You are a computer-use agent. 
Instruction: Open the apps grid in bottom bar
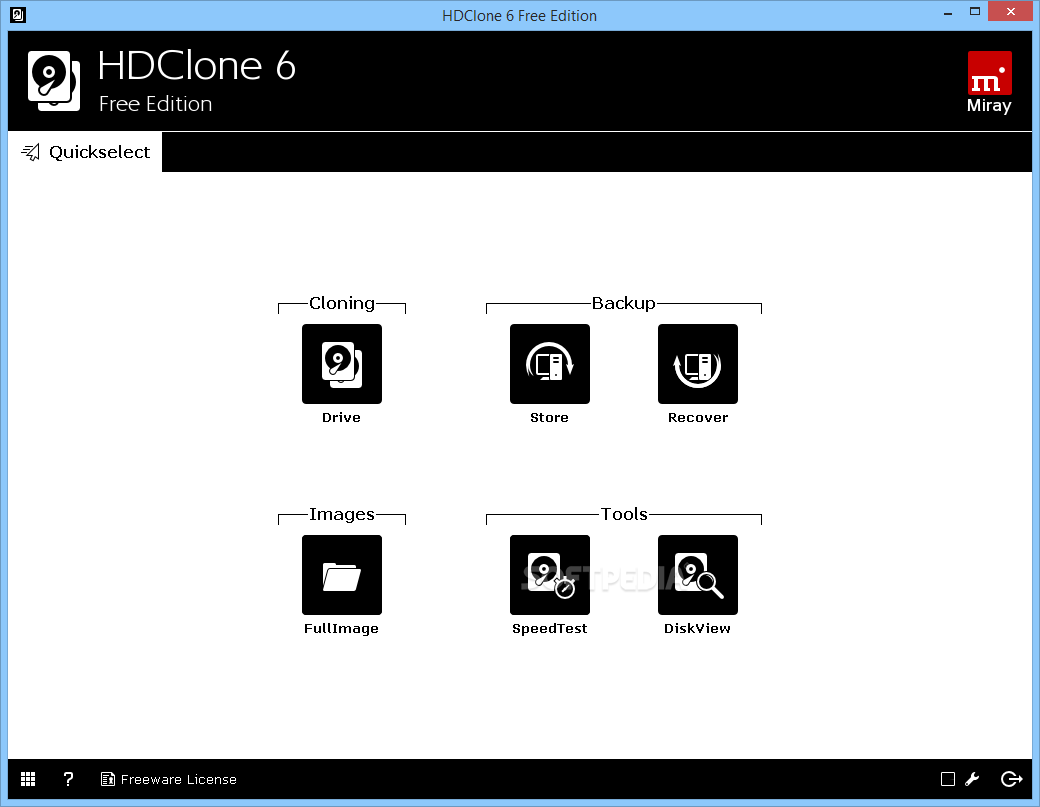click(x=28, y=779)
